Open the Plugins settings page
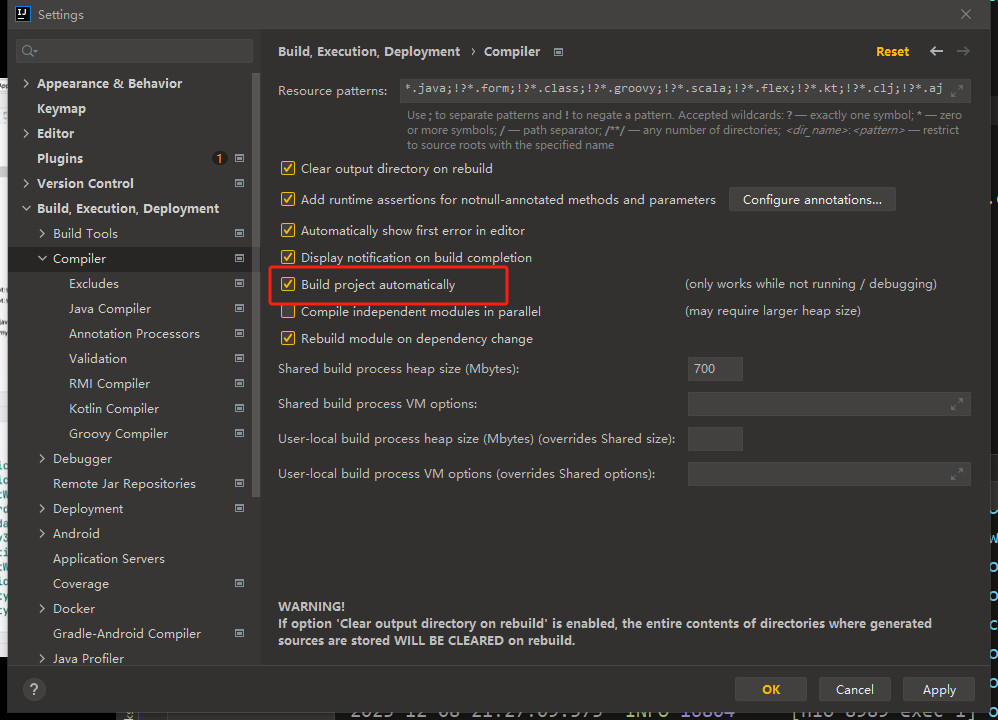Viewport: 998px width, 720px height. (x=60, y=159)
